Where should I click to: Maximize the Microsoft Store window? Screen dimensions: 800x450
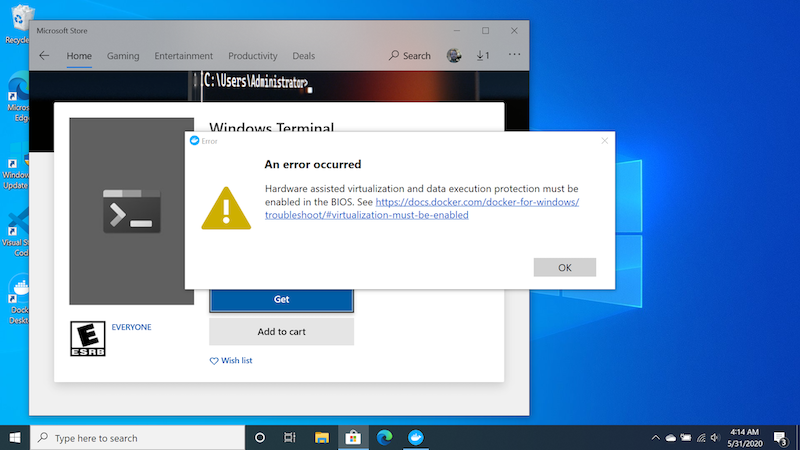[x=485, y=31]
